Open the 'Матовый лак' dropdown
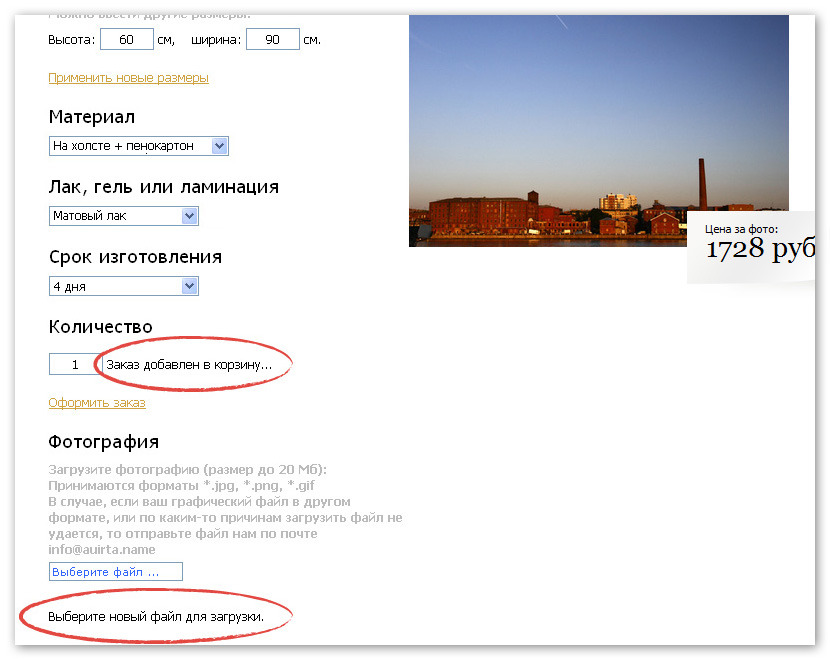This screenshot has width=830, height=660. [124, 216]
